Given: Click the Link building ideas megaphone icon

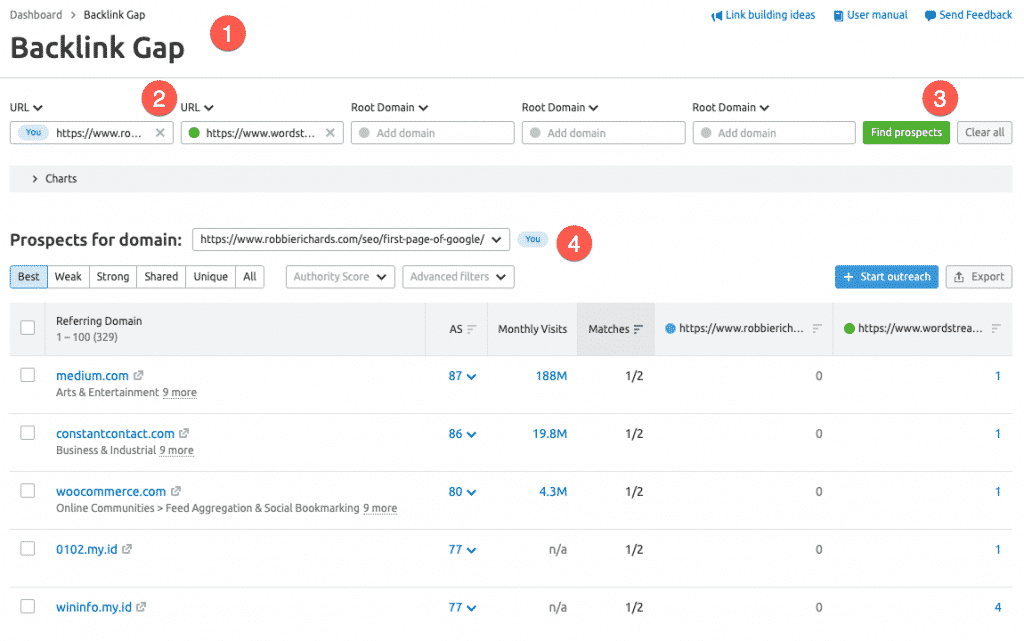Looking at the screenshot, I should point(716,14).
